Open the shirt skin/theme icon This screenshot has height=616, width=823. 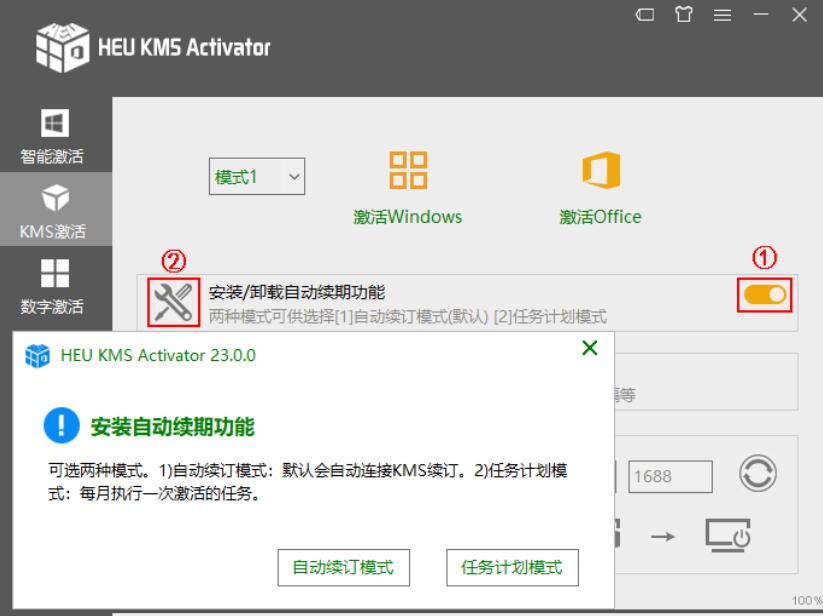coord(683,14)
